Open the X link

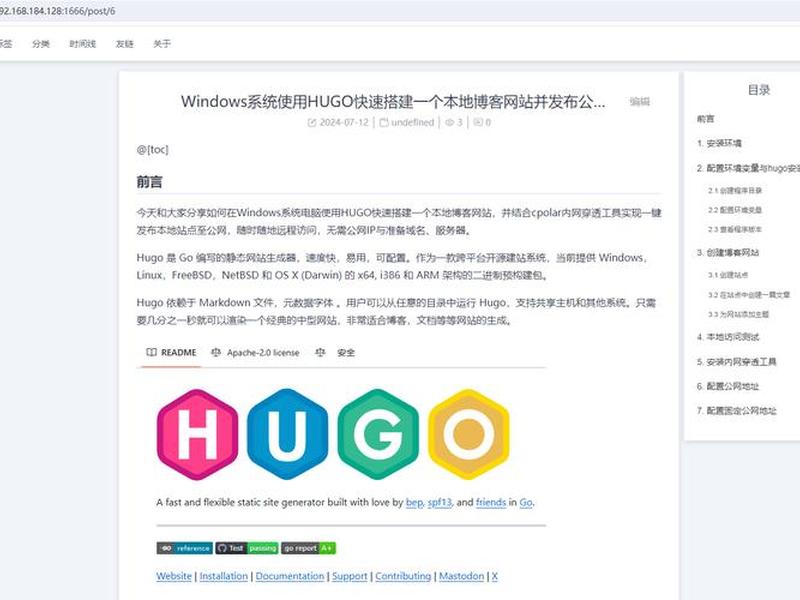click(494, 576)
